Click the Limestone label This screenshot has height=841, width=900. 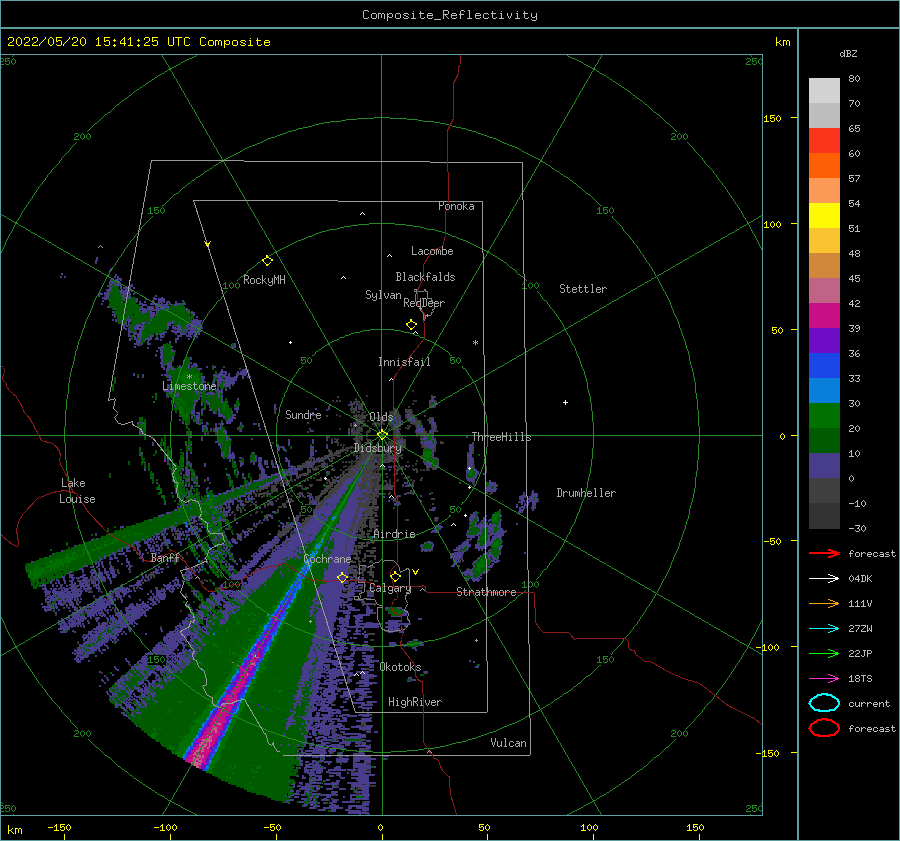pyautogui.click(x=189, y=386)
